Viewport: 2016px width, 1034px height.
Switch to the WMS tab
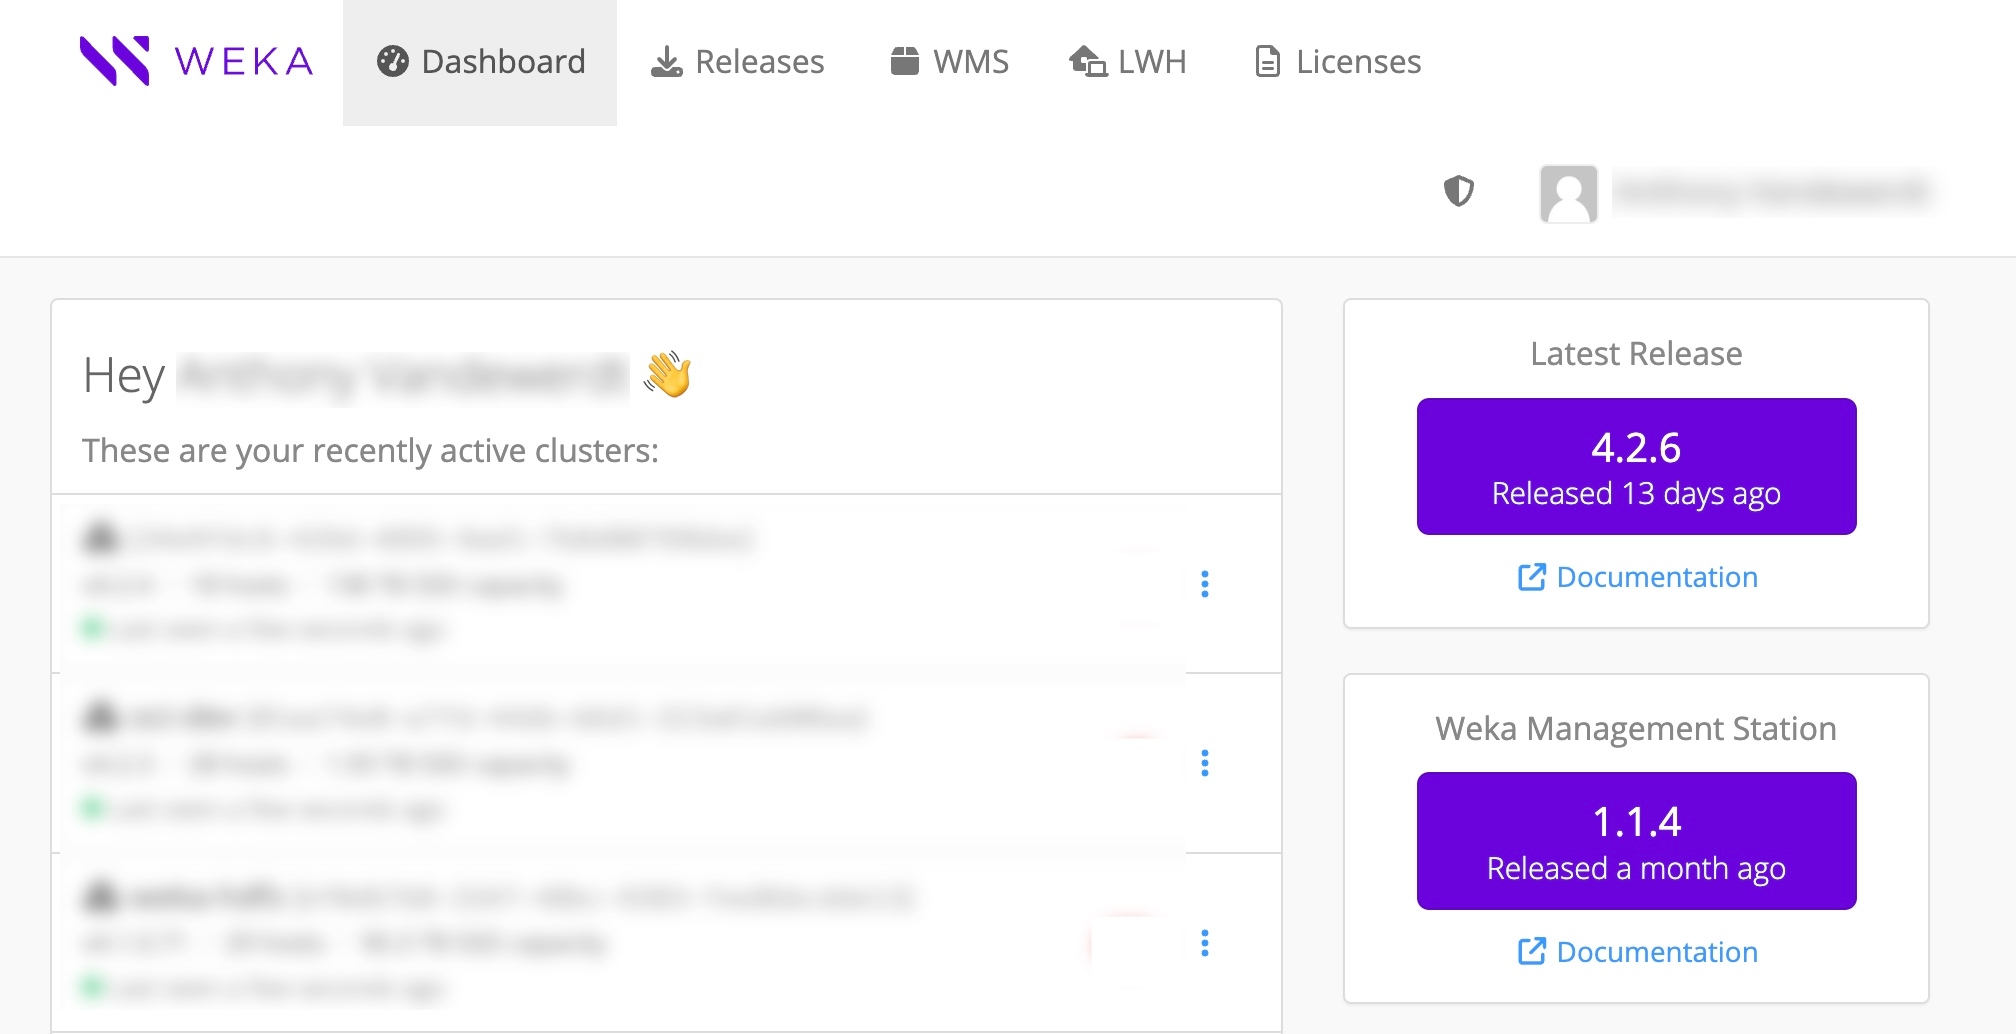pos(949,62)
